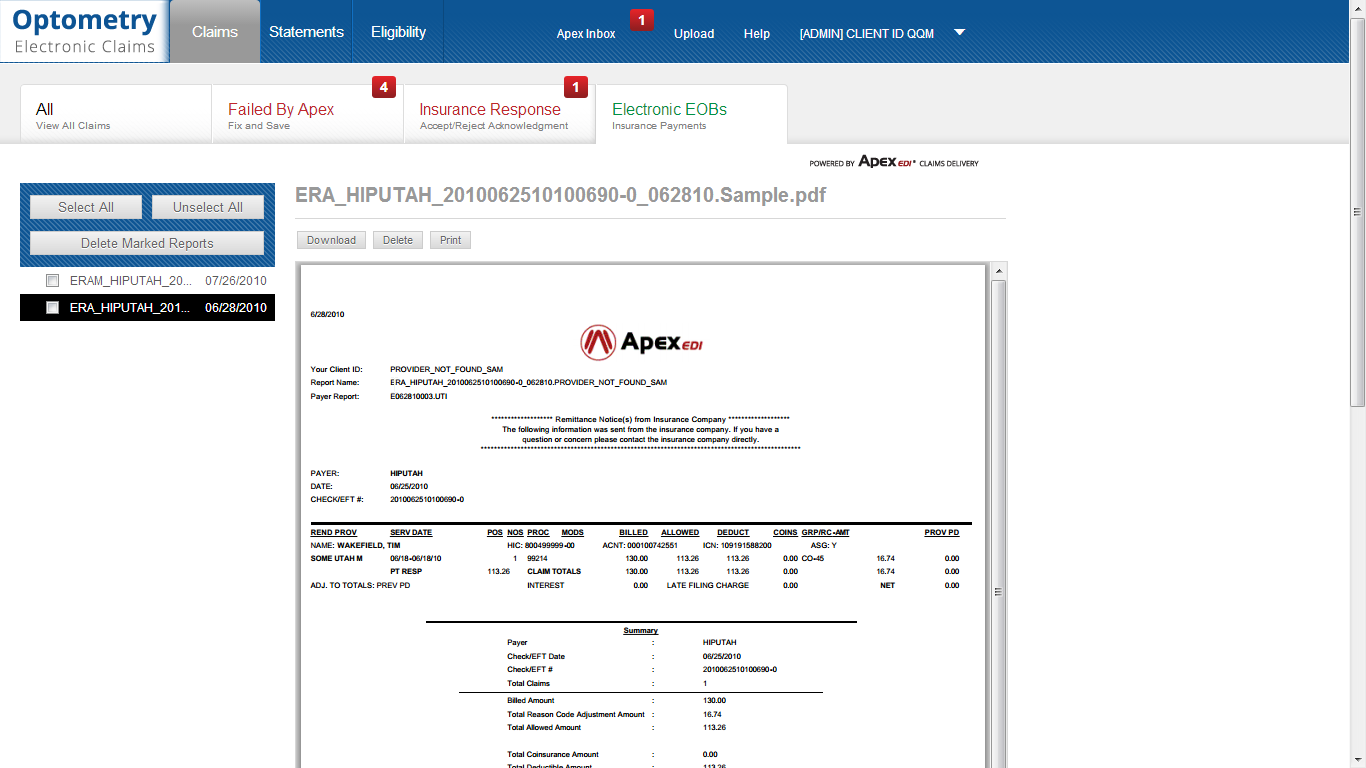Download the ERA report

331,240
